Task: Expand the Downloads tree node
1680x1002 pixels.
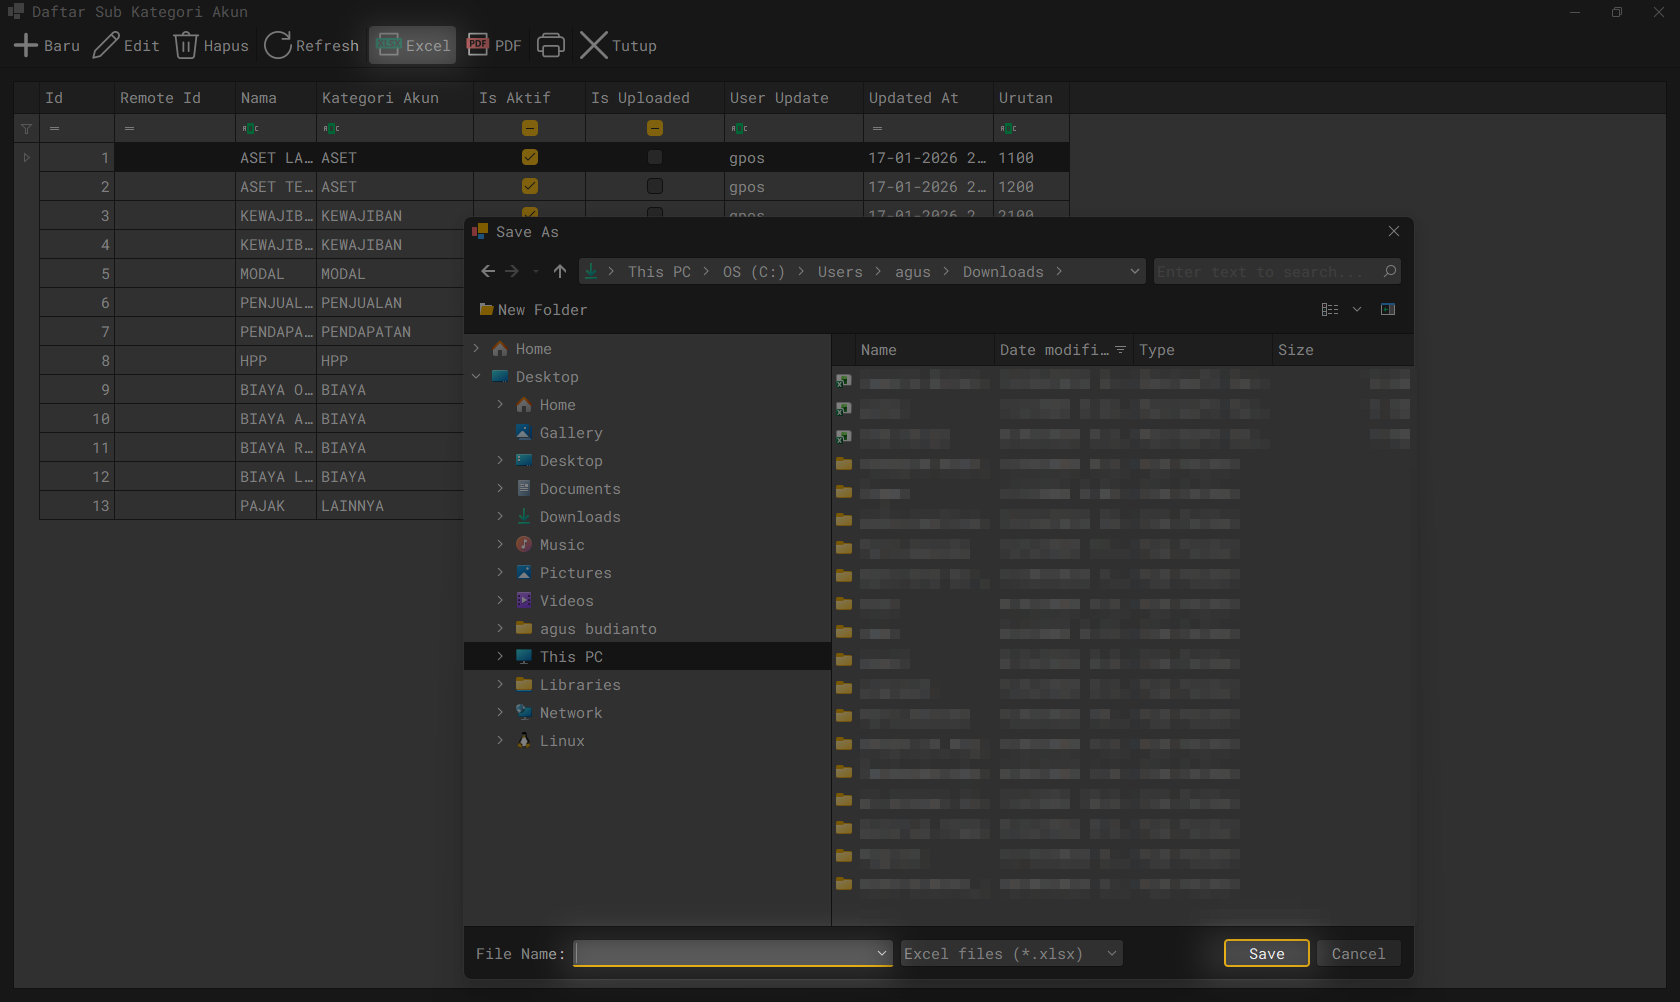Action: click(x=501, y=516)
